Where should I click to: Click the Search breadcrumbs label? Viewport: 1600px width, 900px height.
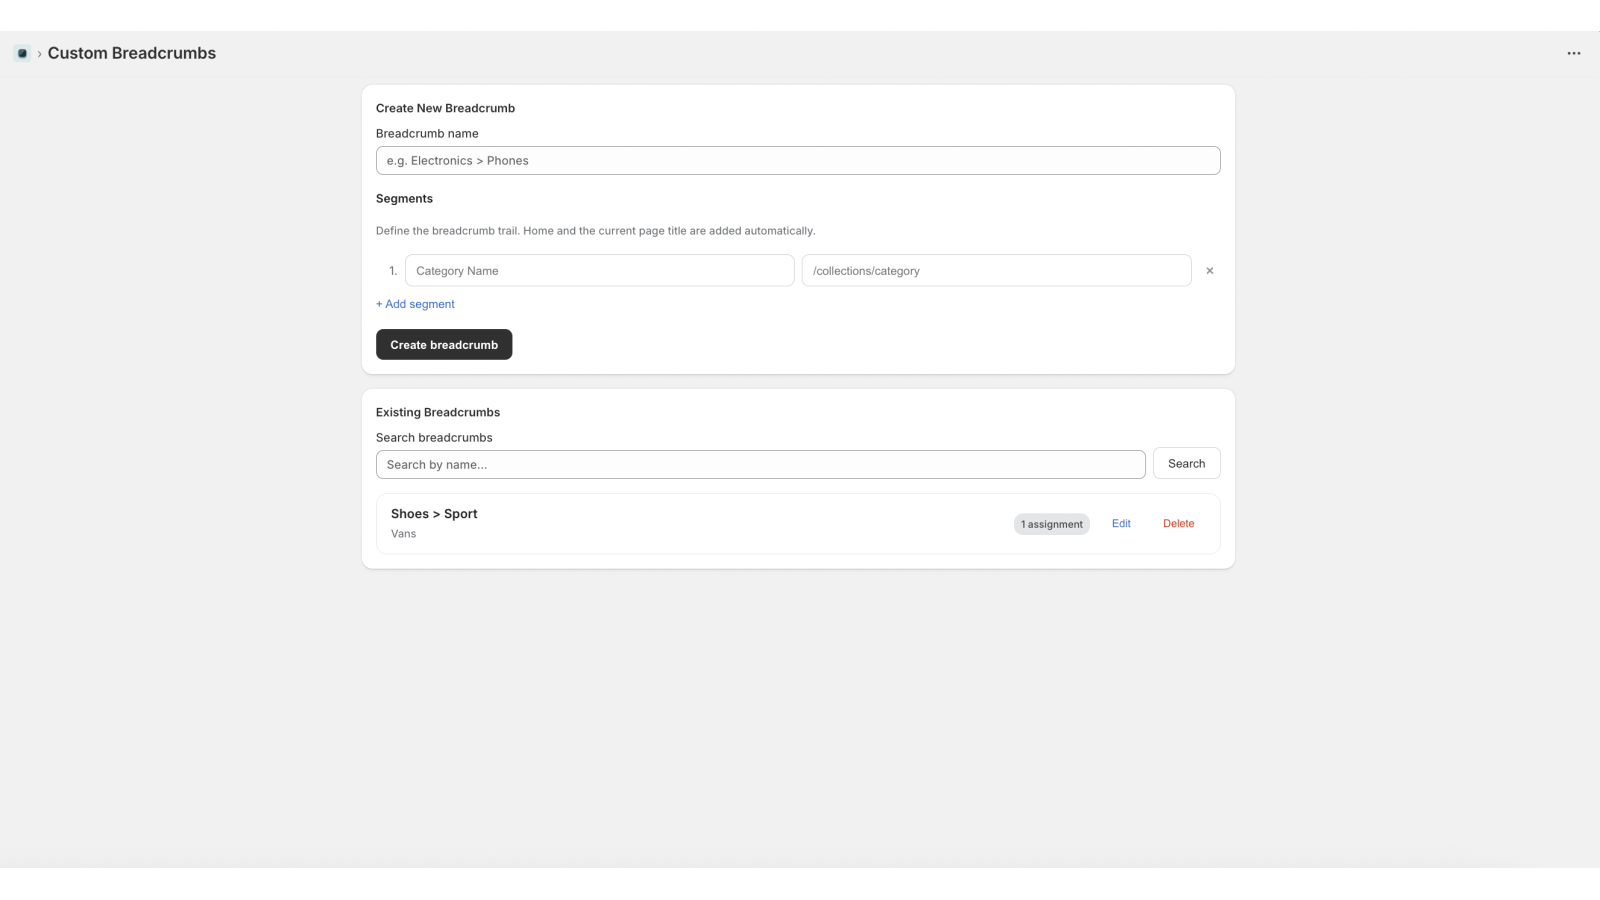[434, 438]
